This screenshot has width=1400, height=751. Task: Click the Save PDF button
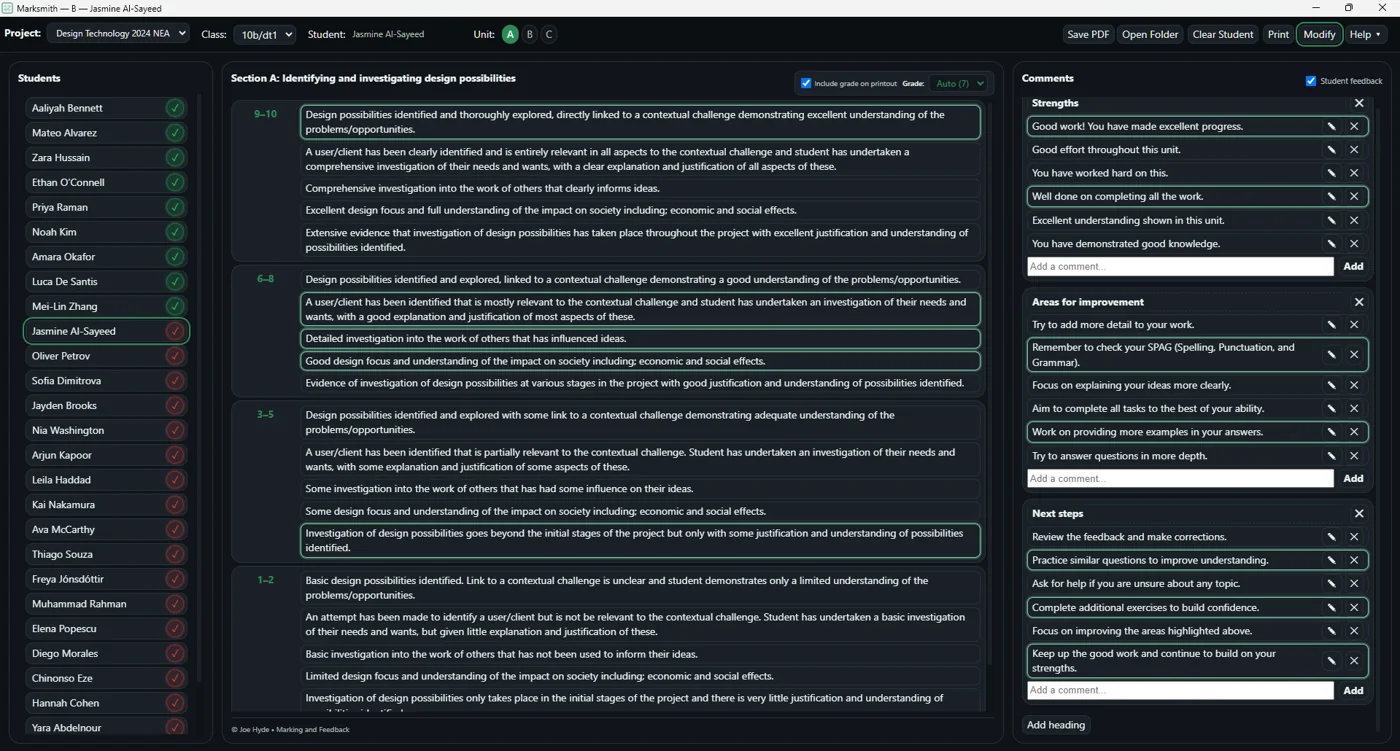coord(1088,34)
